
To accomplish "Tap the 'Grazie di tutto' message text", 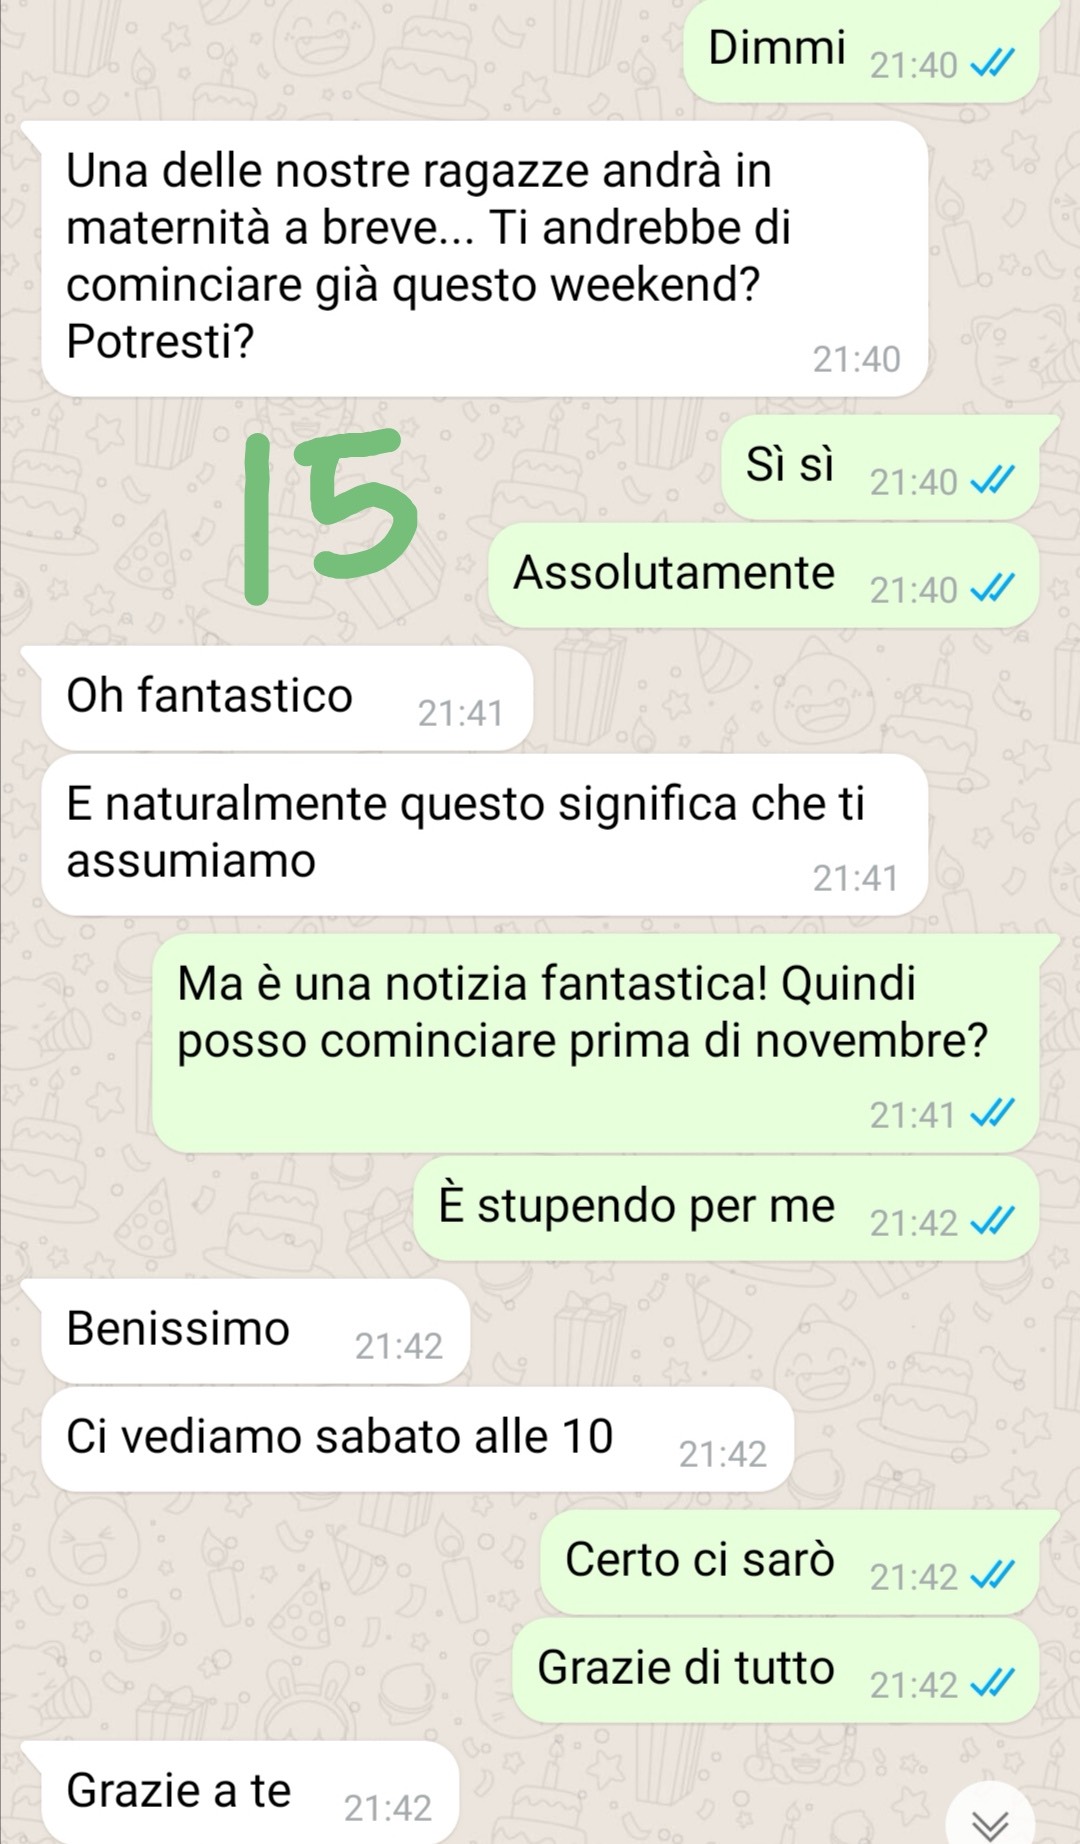I will coord(686,1667).
